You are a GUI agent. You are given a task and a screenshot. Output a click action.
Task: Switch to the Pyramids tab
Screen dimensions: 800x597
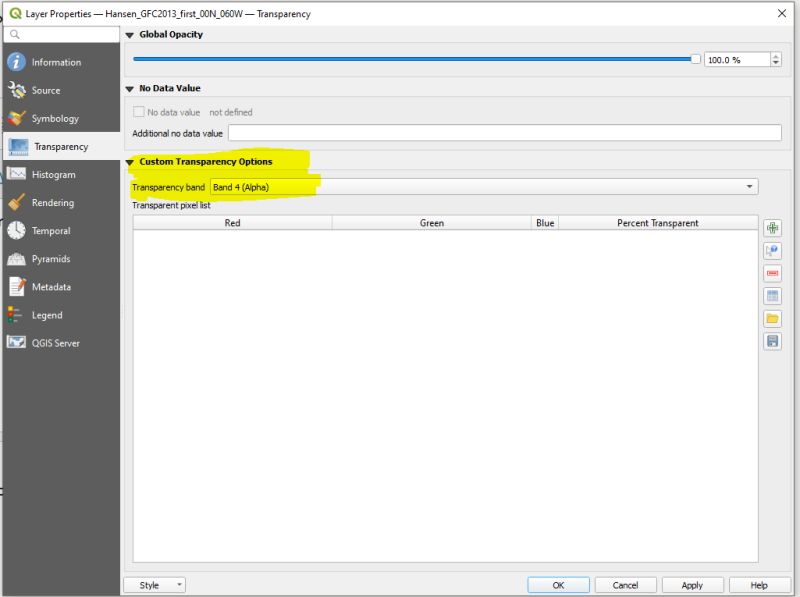click(x=61, y=259)
